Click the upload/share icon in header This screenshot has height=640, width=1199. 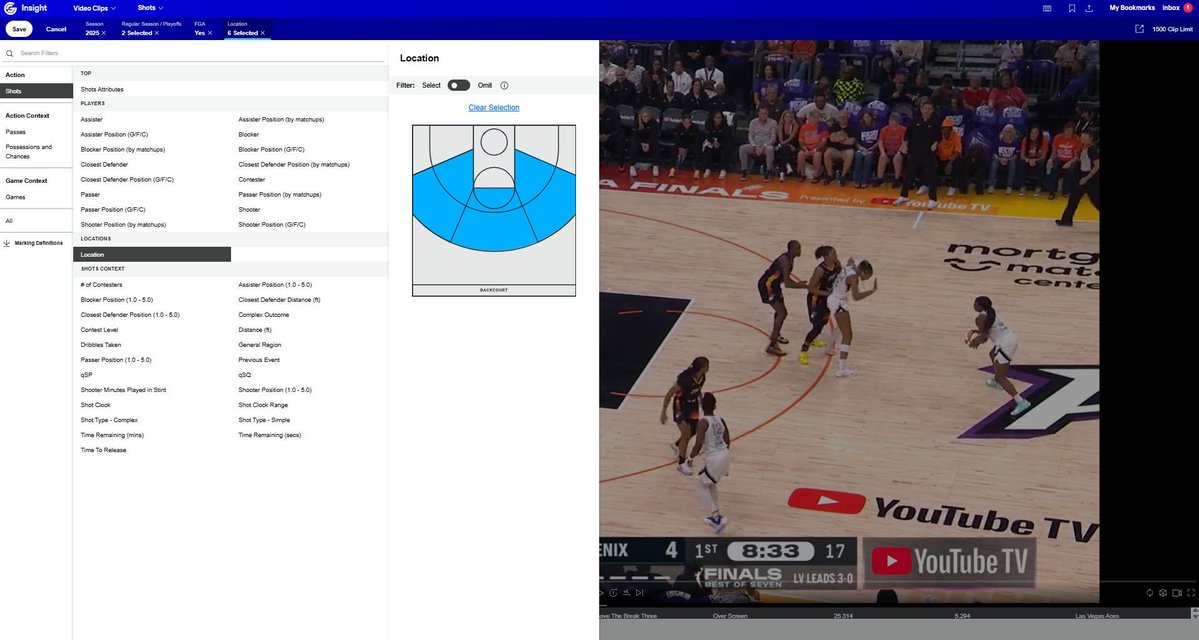tap(1089, 8)
